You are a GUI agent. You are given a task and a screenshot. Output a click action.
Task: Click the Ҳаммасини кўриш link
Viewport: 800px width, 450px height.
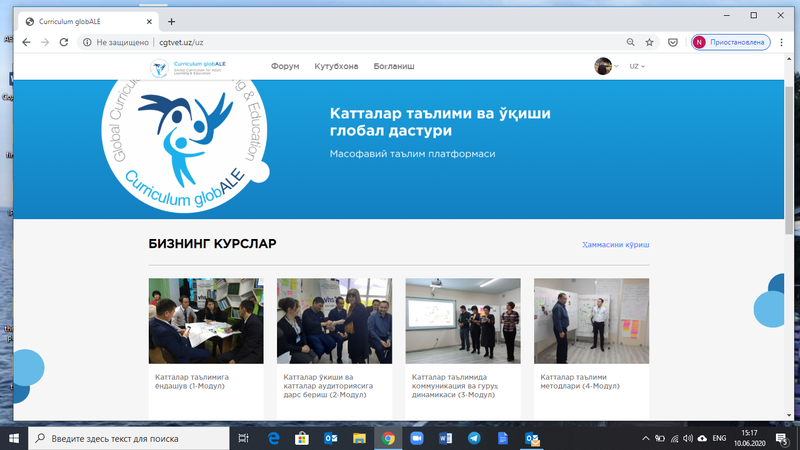tap(615, 244)
